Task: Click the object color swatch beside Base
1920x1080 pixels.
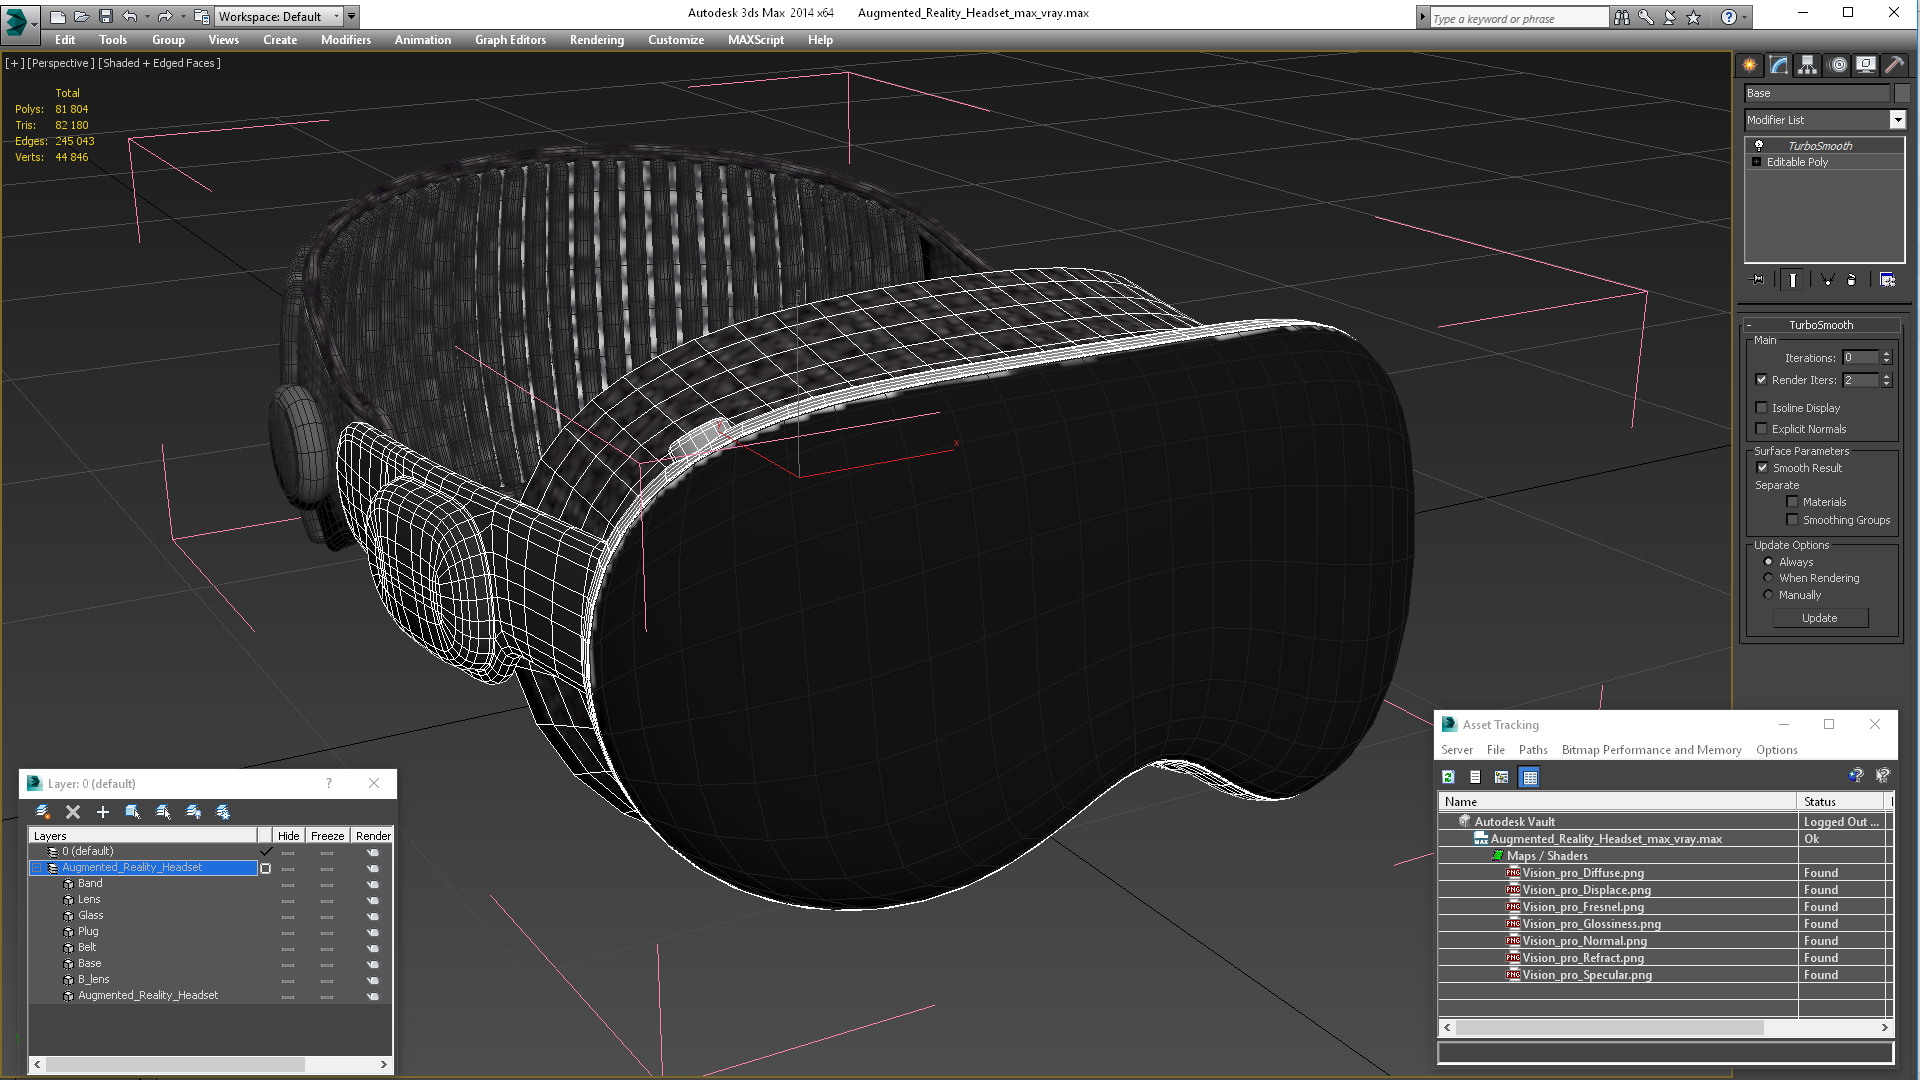Action: (1902, 93)
